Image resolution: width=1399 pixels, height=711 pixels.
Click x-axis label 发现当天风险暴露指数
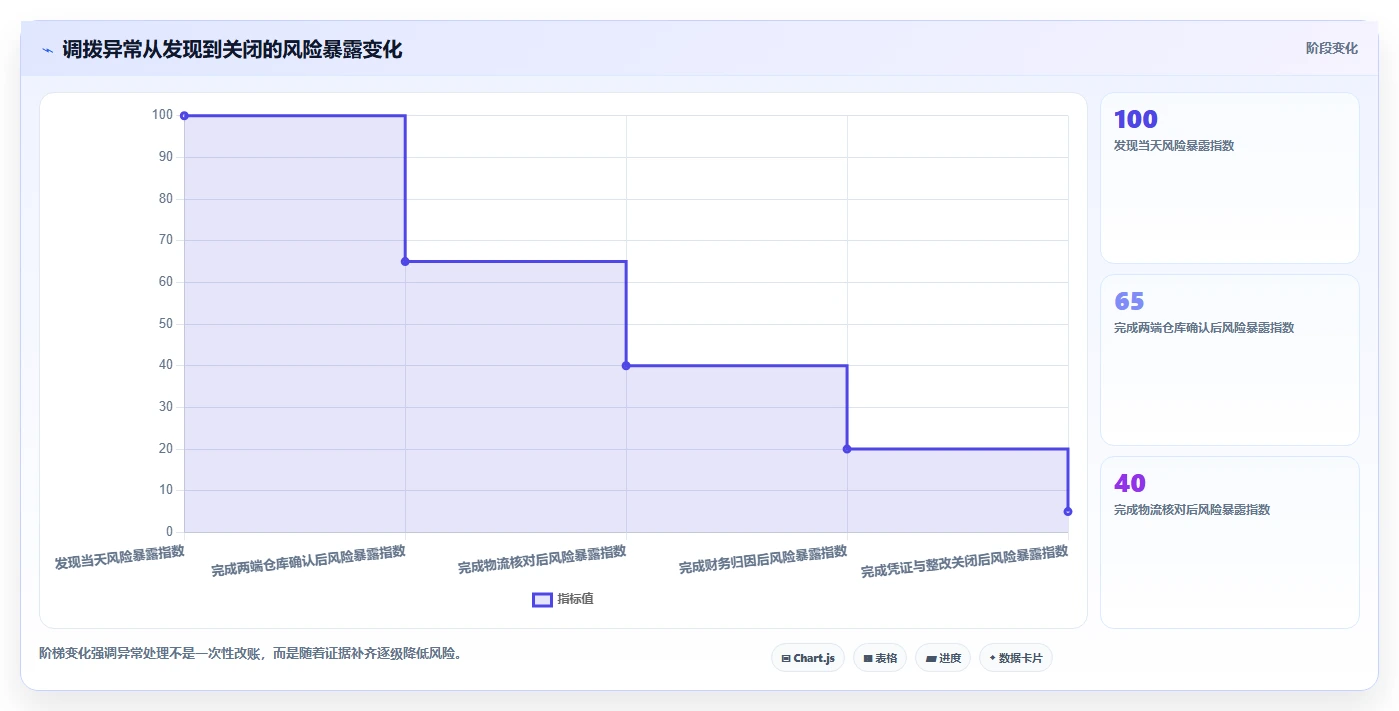(120, 557)
